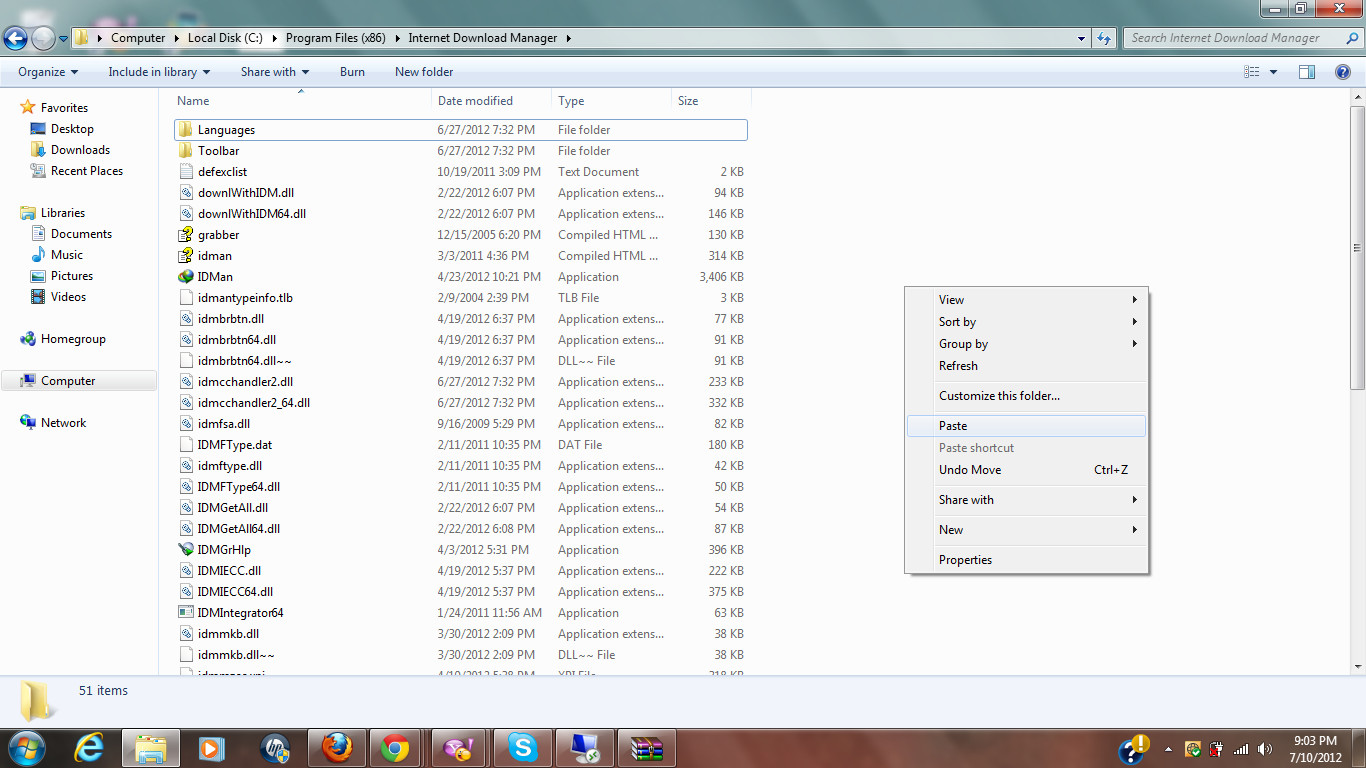The width and height of the screenshot is (1366, 768).
Task: Open the Organize dropdown menu
Action: click(48, 72)
